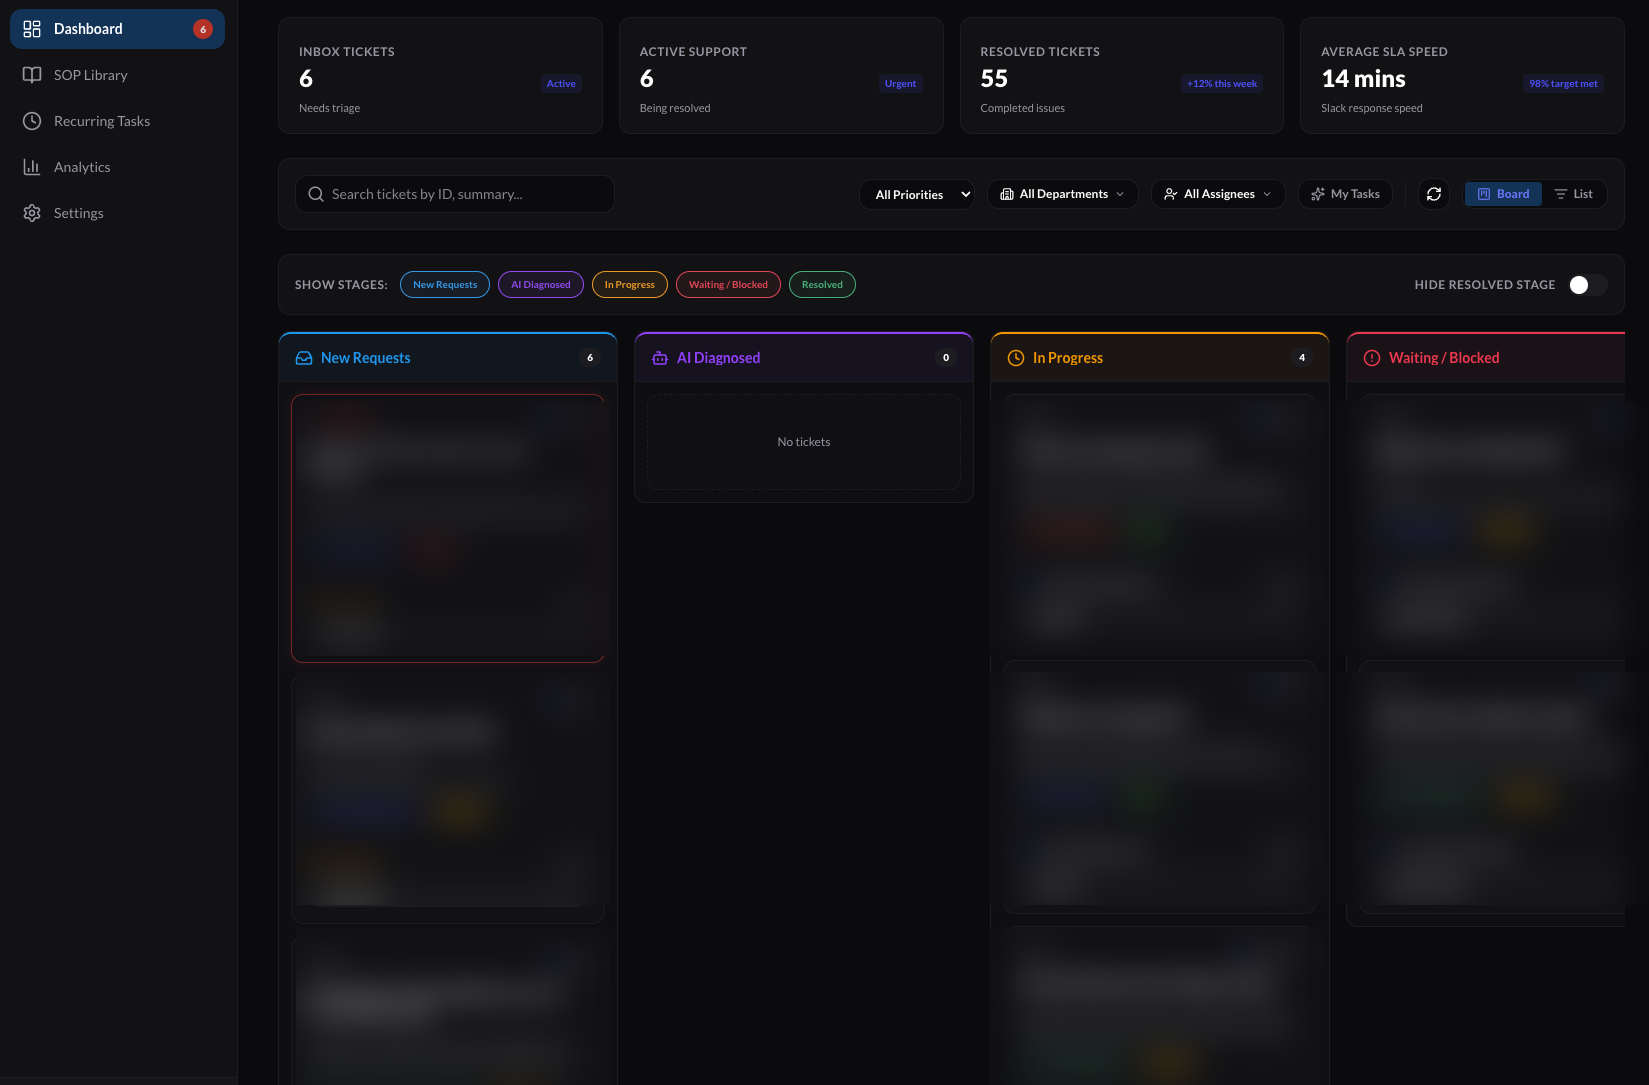Toggle the New Requests stage pill
The width and height of the screenshot is (1649, 1085).
[445, 285]
